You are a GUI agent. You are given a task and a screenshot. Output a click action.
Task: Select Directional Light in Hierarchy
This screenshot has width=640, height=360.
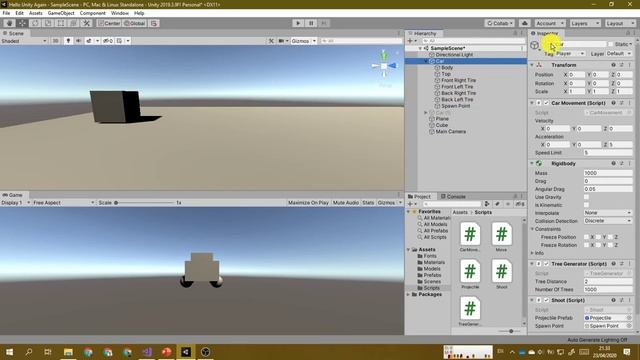click(x=454, y=55)
